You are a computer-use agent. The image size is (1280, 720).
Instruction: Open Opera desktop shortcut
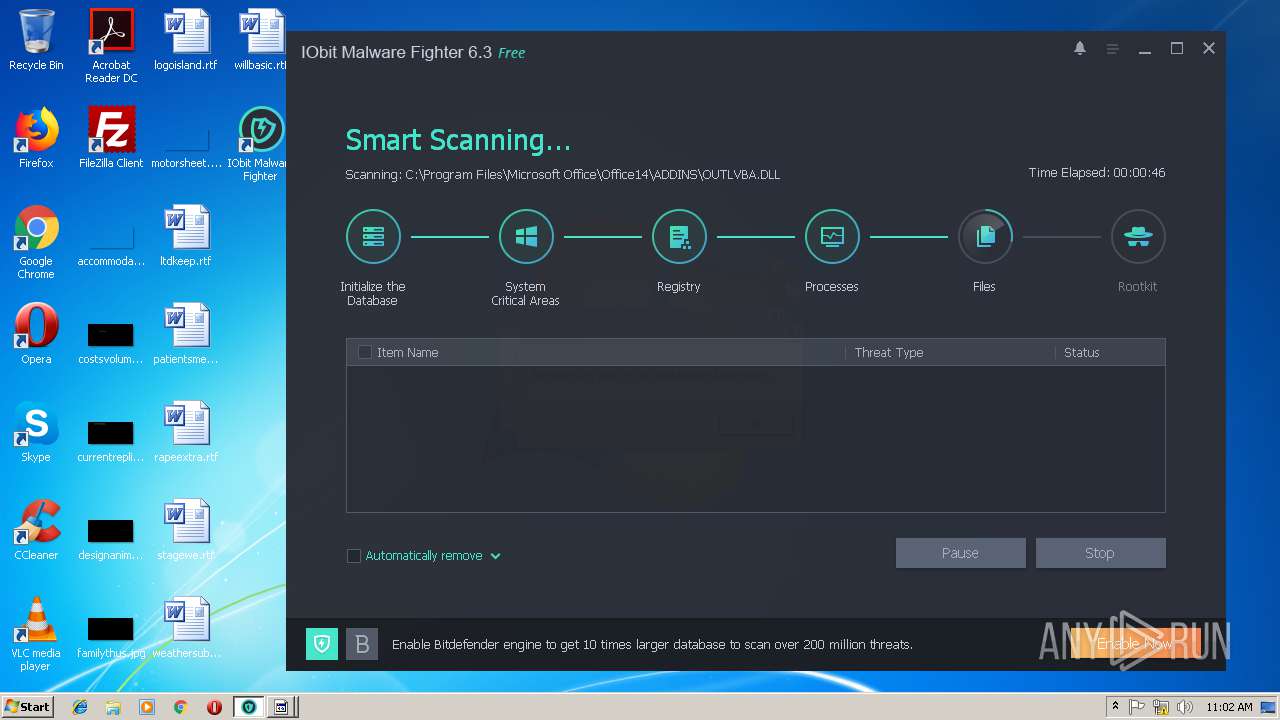(36, 334)
